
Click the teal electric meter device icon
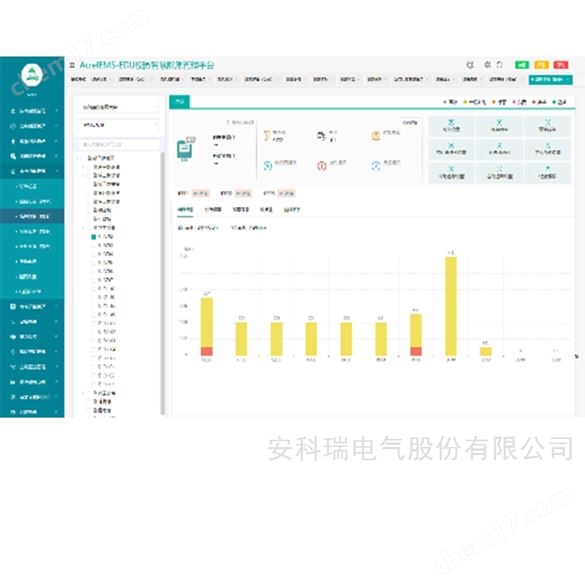[x=185, y=149]
